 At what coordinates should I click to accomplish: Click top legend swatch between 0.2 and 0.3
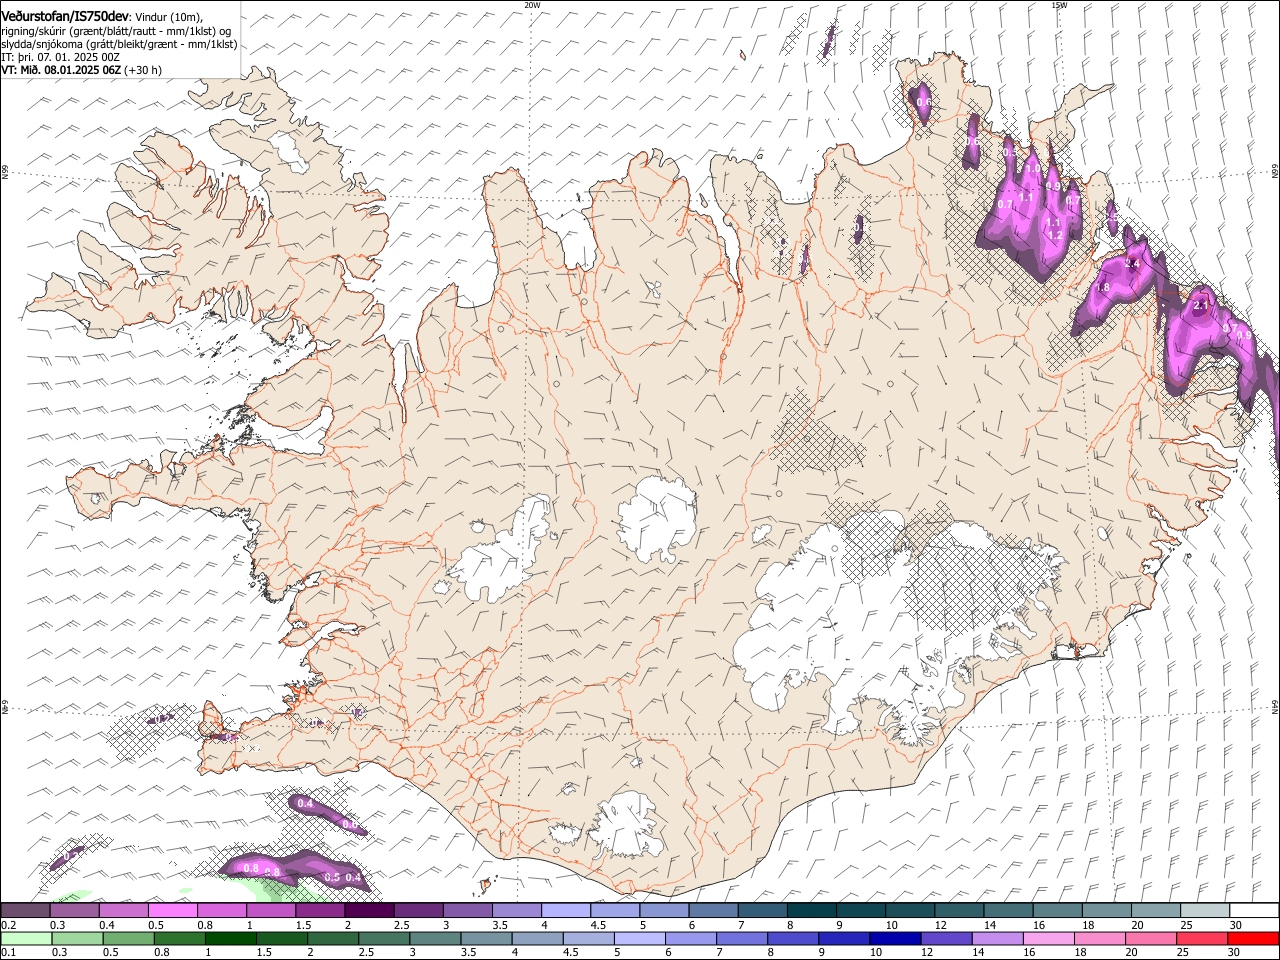(x=25, y=911)
